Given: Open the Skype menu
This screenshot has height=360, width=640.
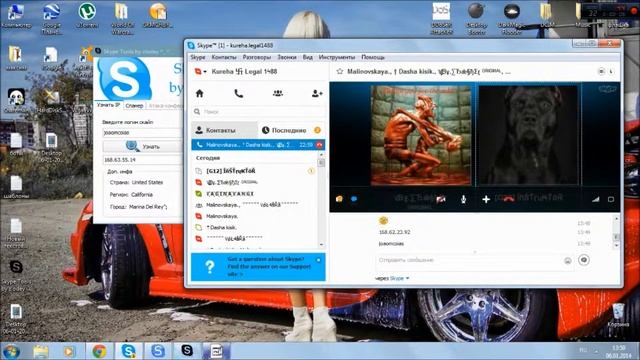Looking at the screenshot, I should click(x=198, y=57).
